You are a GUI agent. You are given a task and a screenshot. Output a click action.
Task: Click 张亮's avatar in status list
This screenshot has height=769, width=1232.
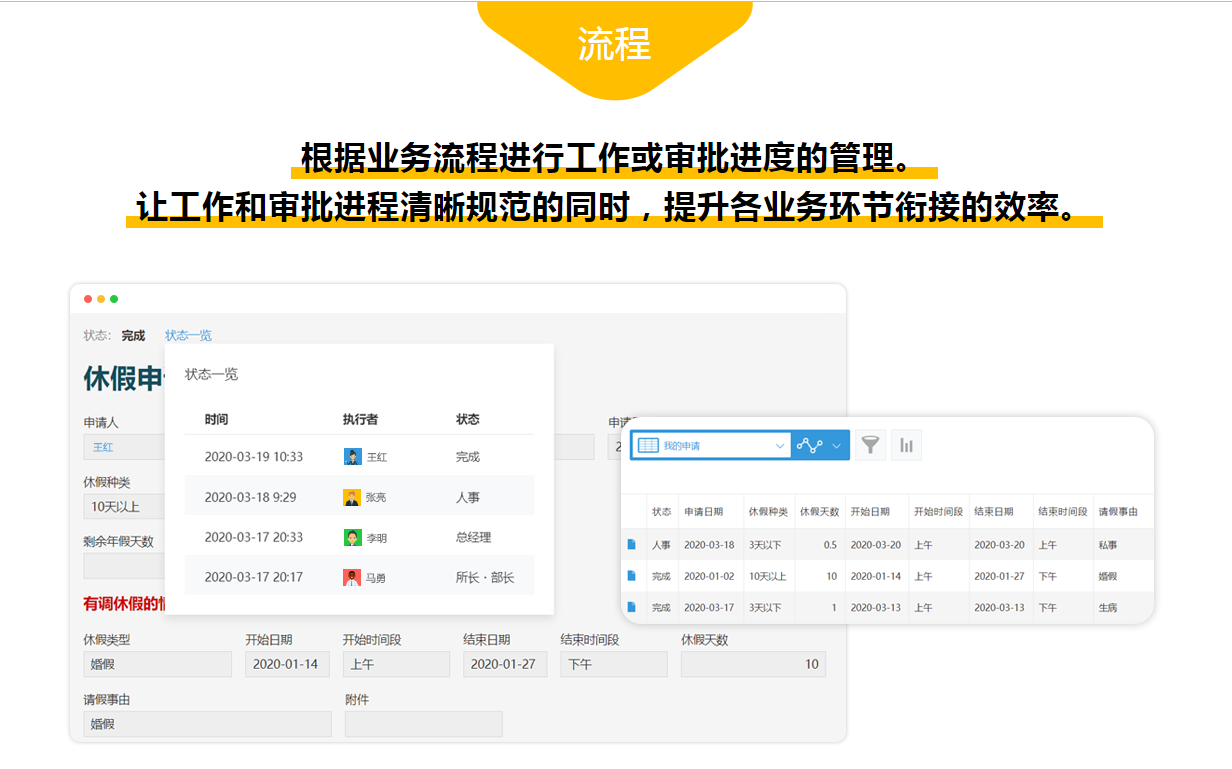point(352,497)
